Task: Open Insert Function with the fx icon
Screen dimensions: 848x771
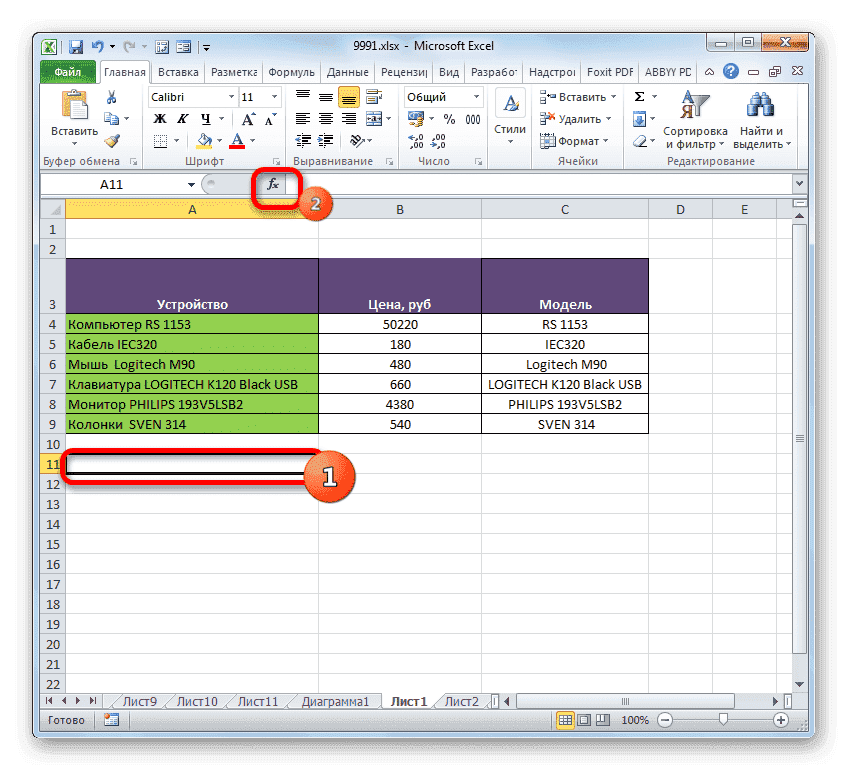Action: coord(273,185)
